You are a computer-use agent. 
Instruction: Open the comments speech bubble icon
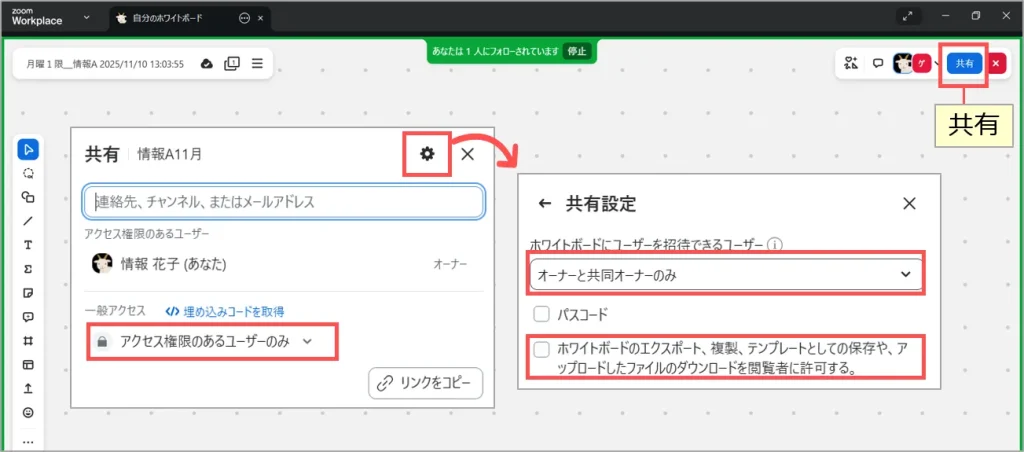coord(877,63)
